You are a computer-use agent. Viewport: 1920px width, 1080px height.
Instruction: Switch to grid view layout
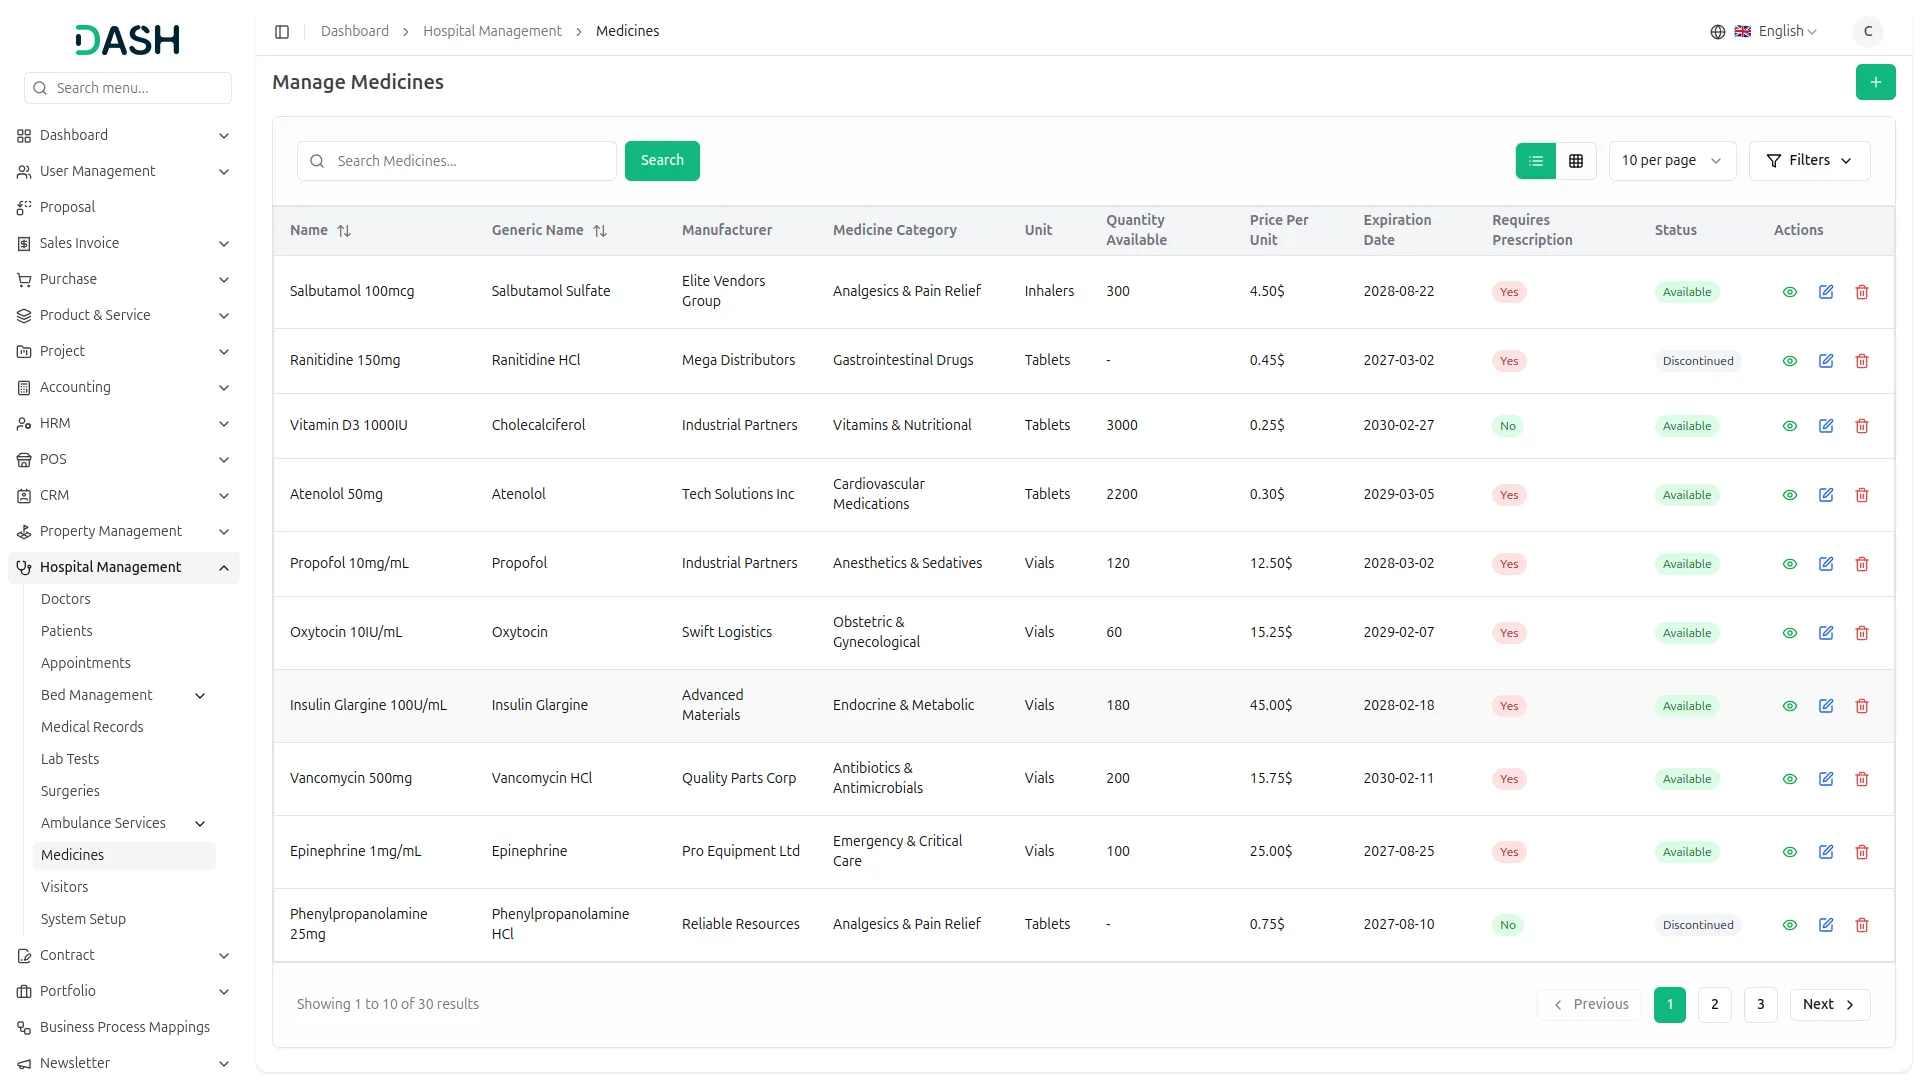tap(1575, 161)
